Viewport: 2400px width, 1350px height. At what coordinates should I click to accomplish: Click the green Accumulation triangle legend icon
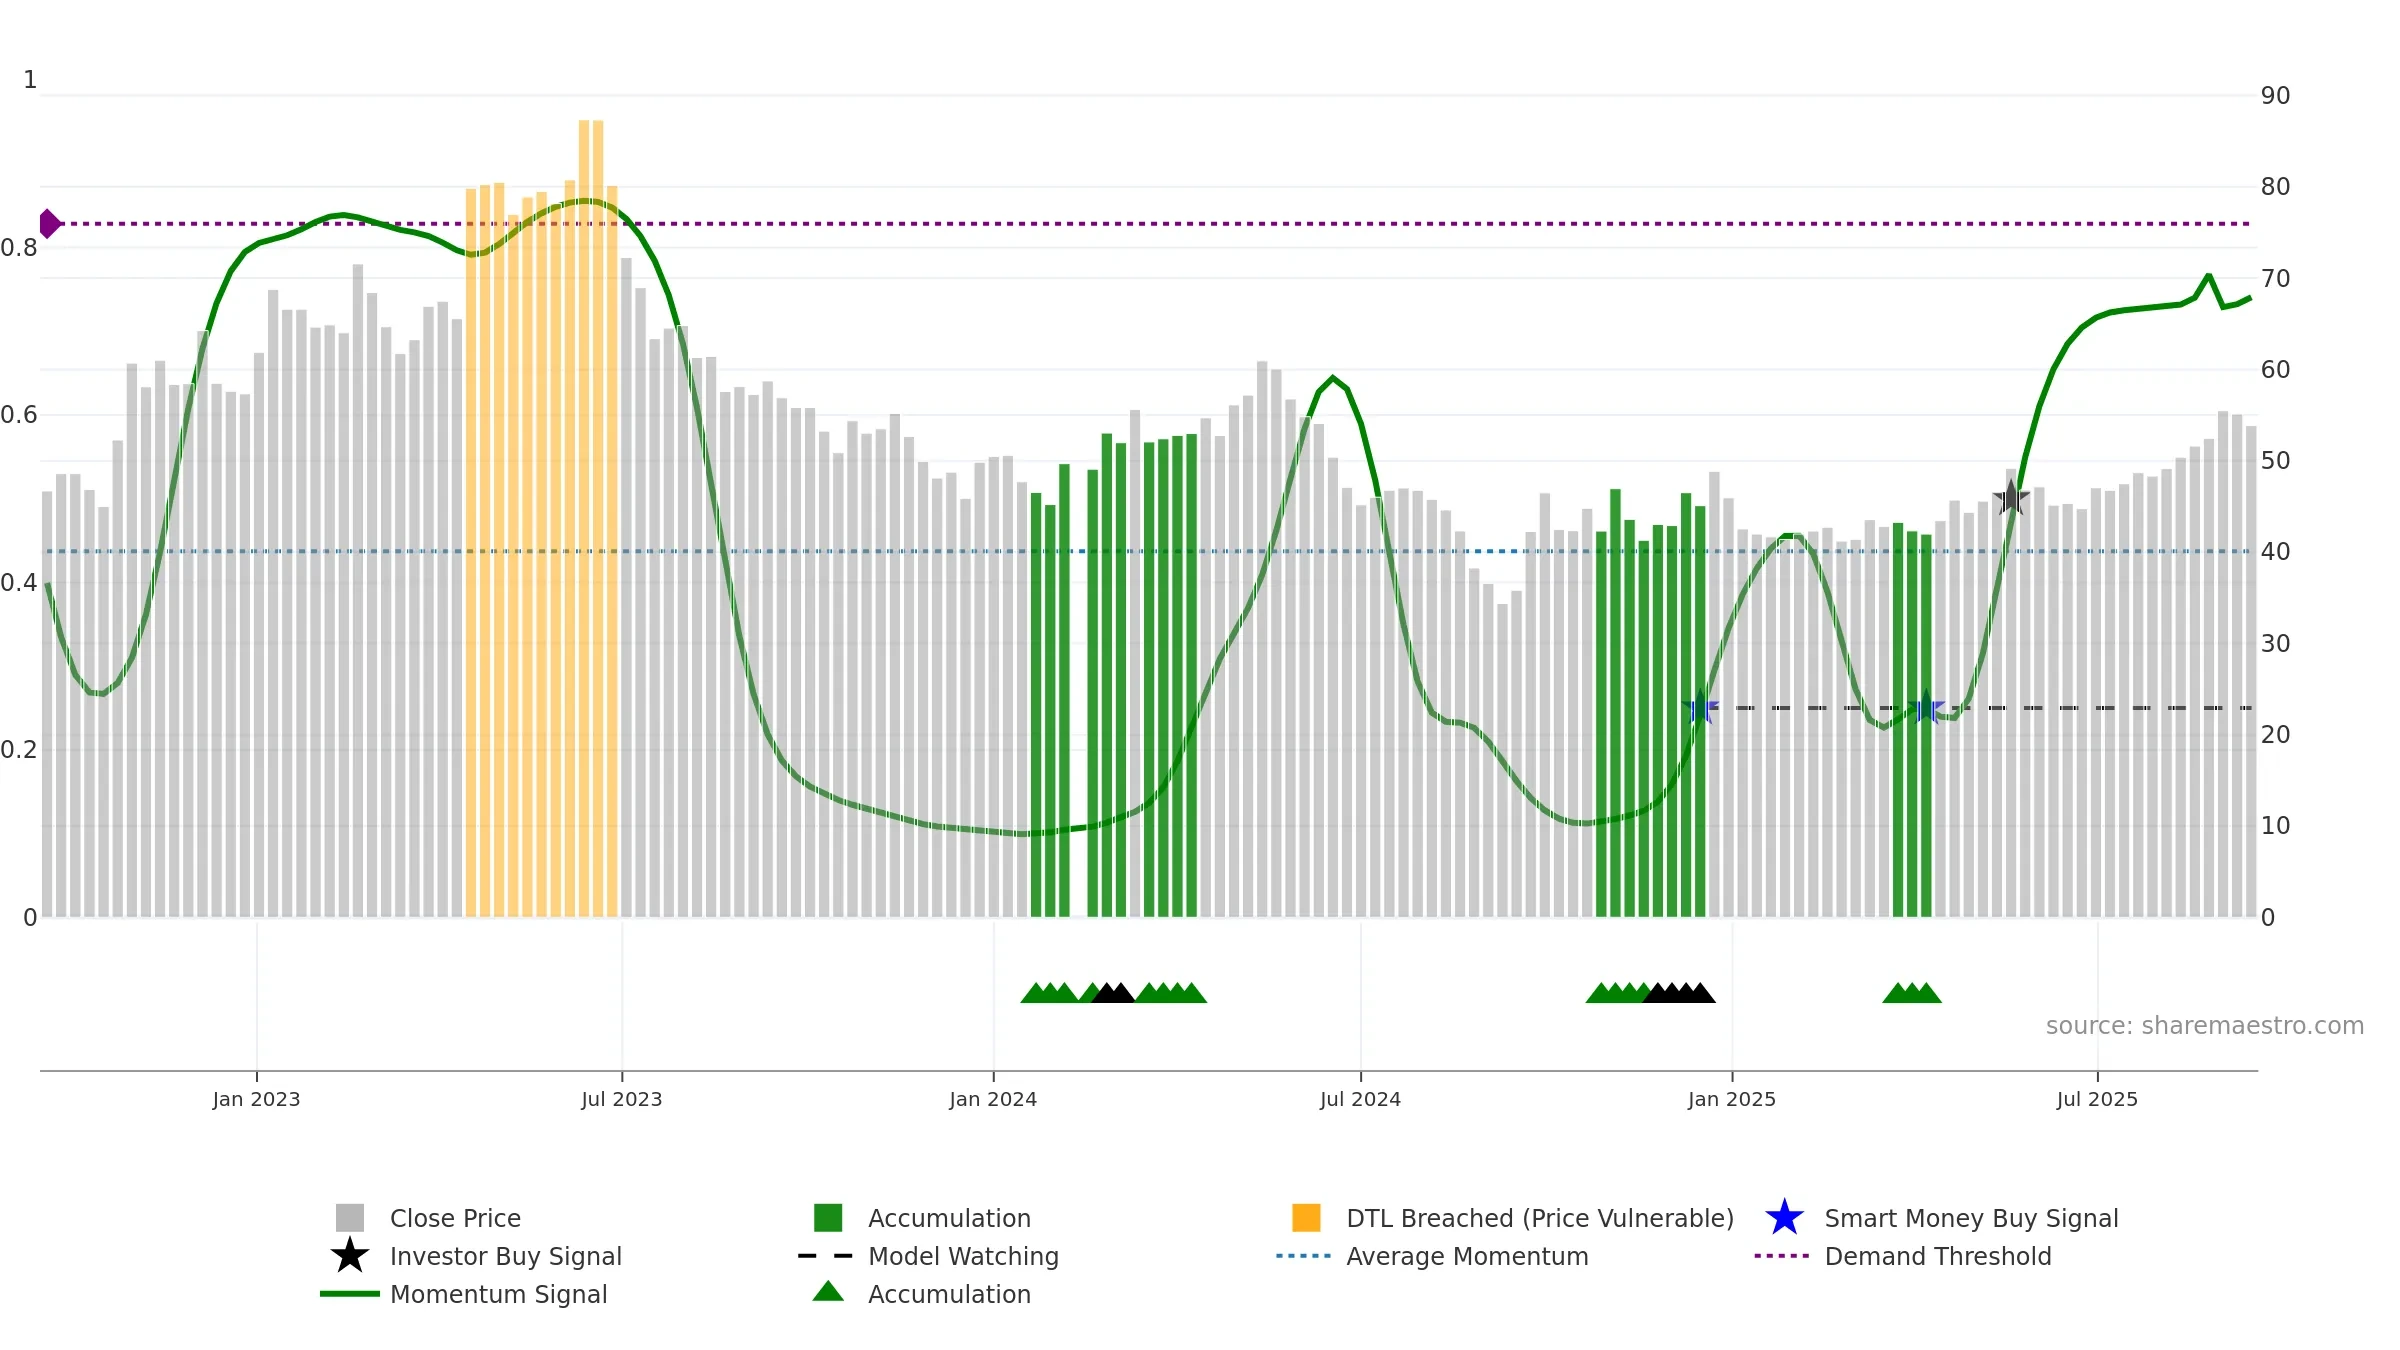click(x=828, y=1291)
